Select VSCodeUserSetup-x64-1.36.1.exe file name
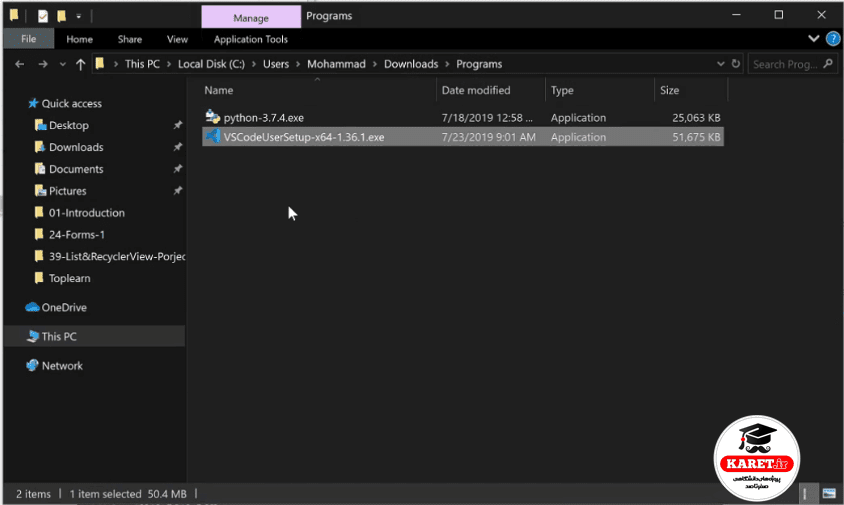The image size is (844, 505). (304, 137)
